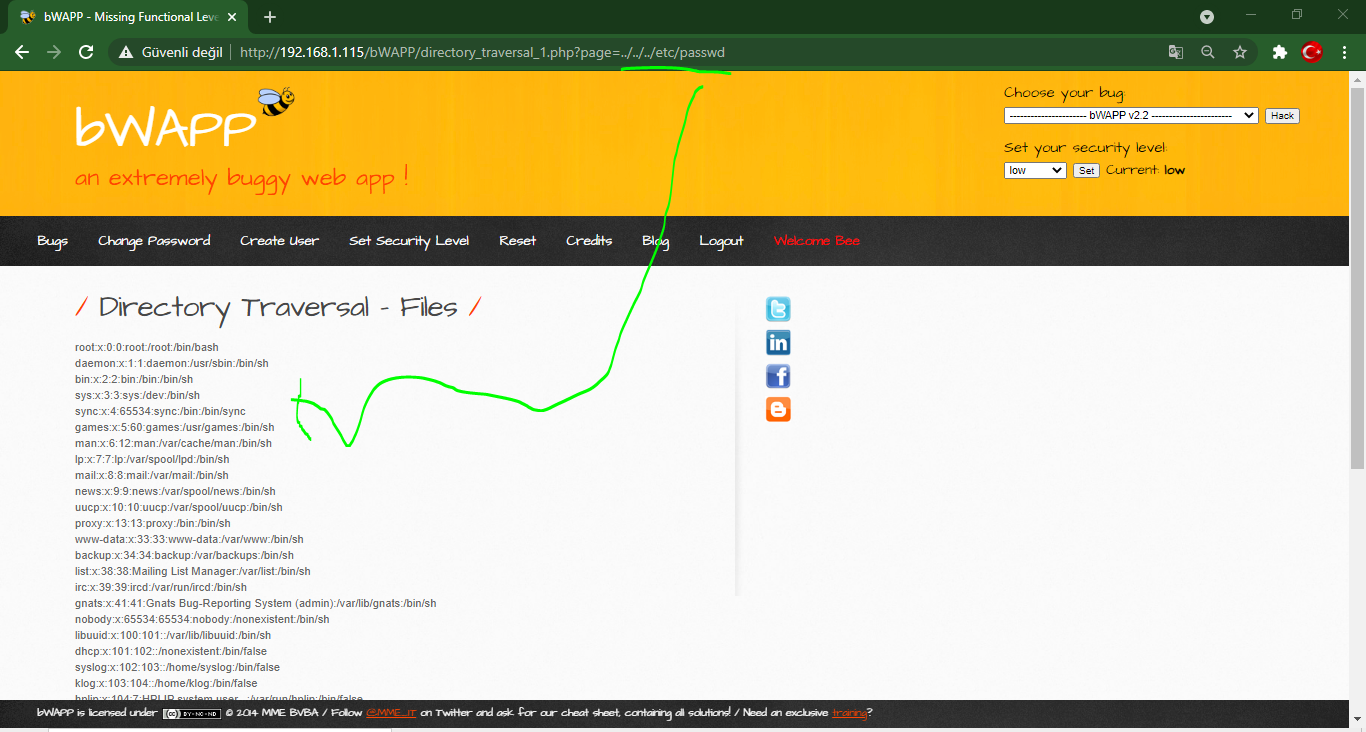The width and height of the screenshot is (1366, 732).
Task: Click the page vertical scrollbar
Action: coord(1357,278)
